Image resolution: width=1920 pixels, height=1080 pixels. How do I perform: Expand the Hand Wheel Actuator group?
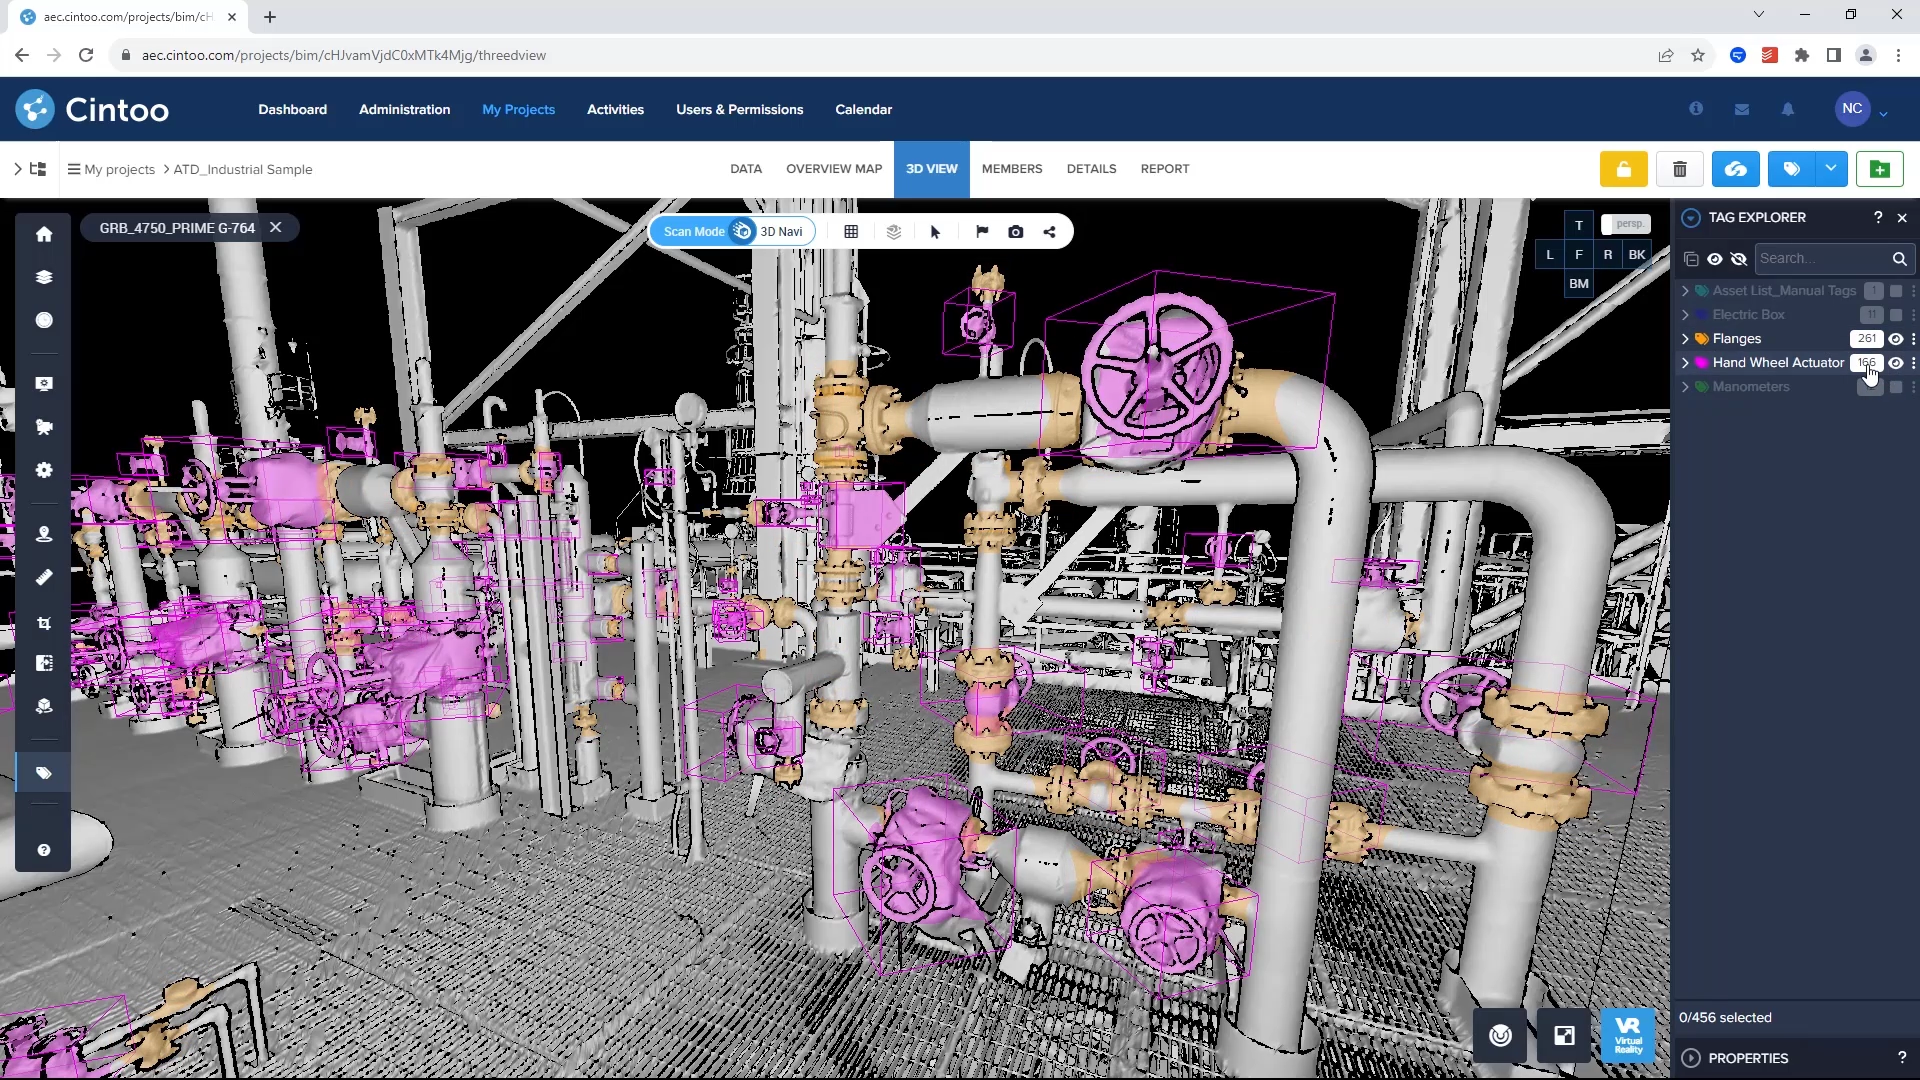point(1685,363)
